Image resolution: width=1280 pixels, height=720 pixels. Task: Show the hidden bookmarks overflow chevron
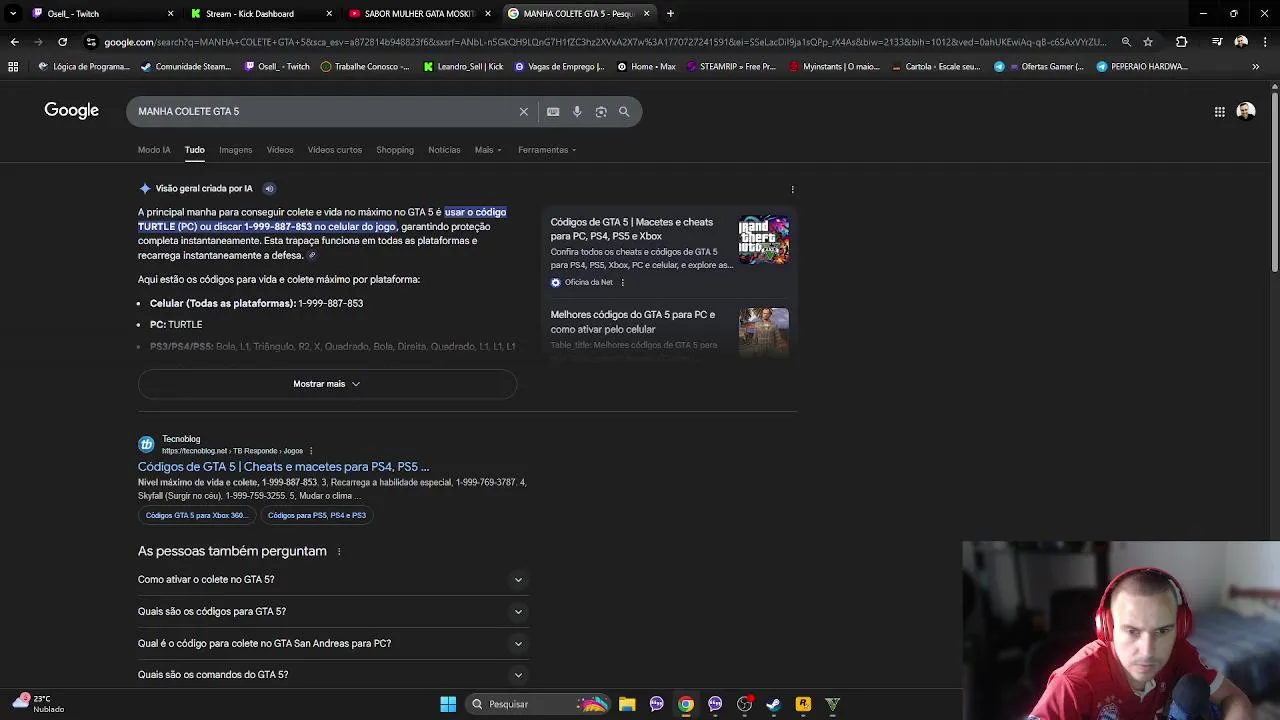point(1255,67)
